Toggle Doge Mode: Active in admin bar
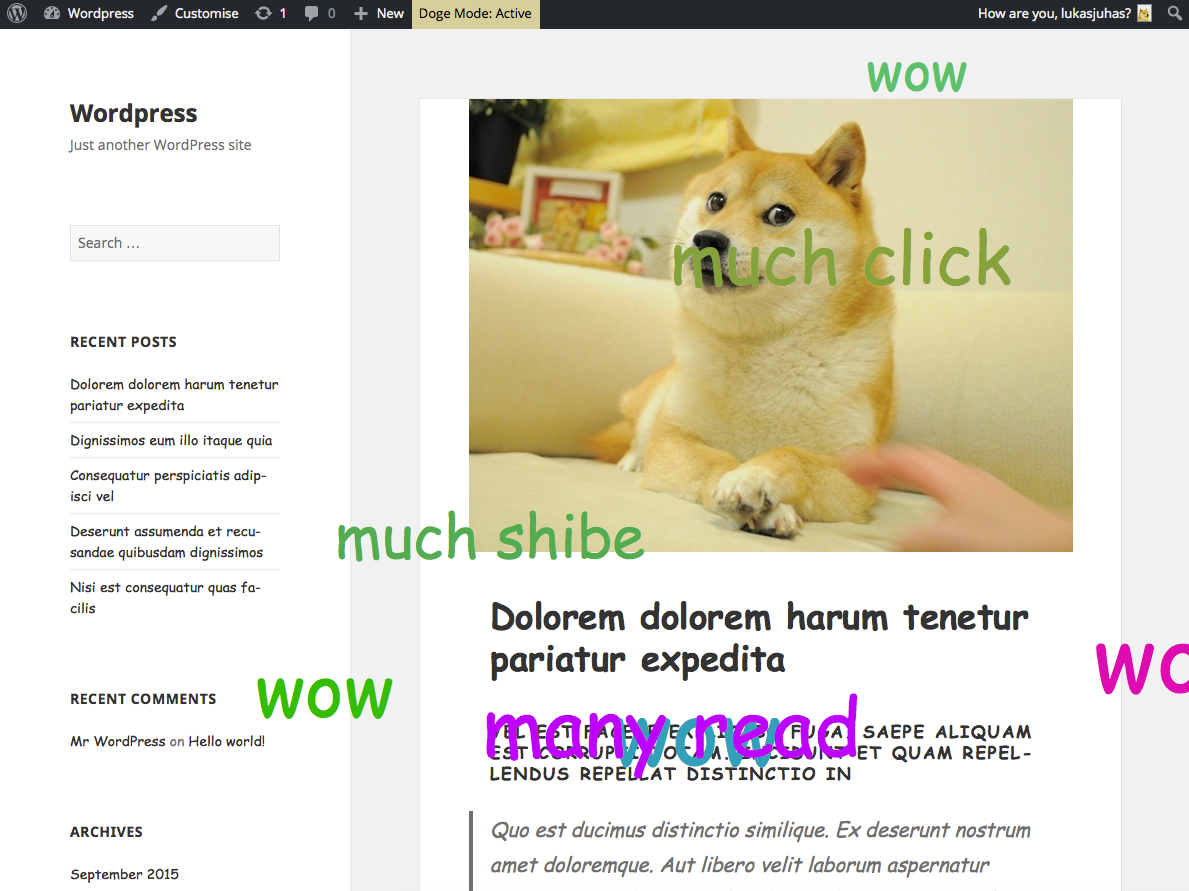 pyautogui.click(x=475, y=14)
